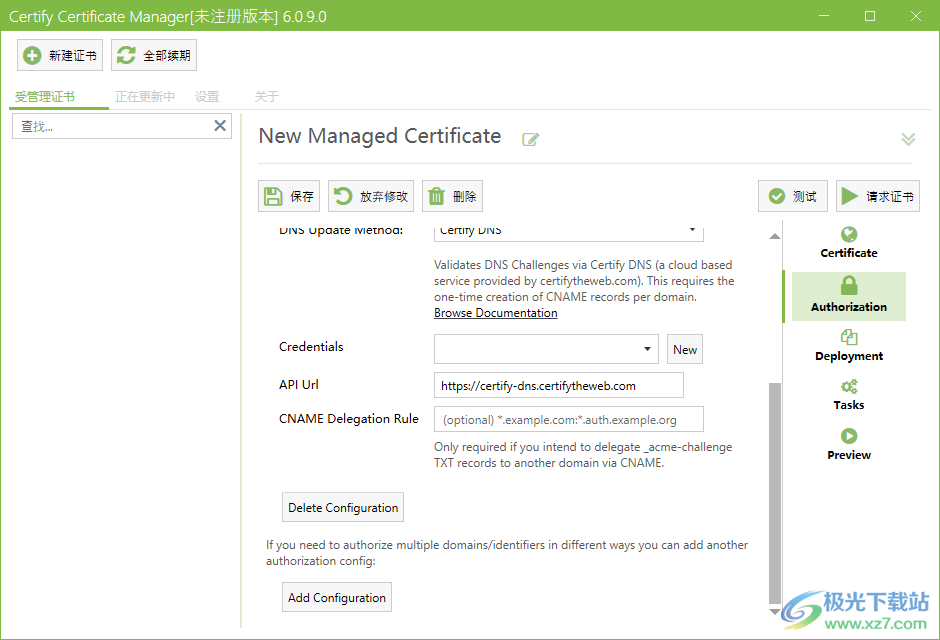Click the 保存 save button
Viewport: 940px width, 640px height.
pos(289,196)
